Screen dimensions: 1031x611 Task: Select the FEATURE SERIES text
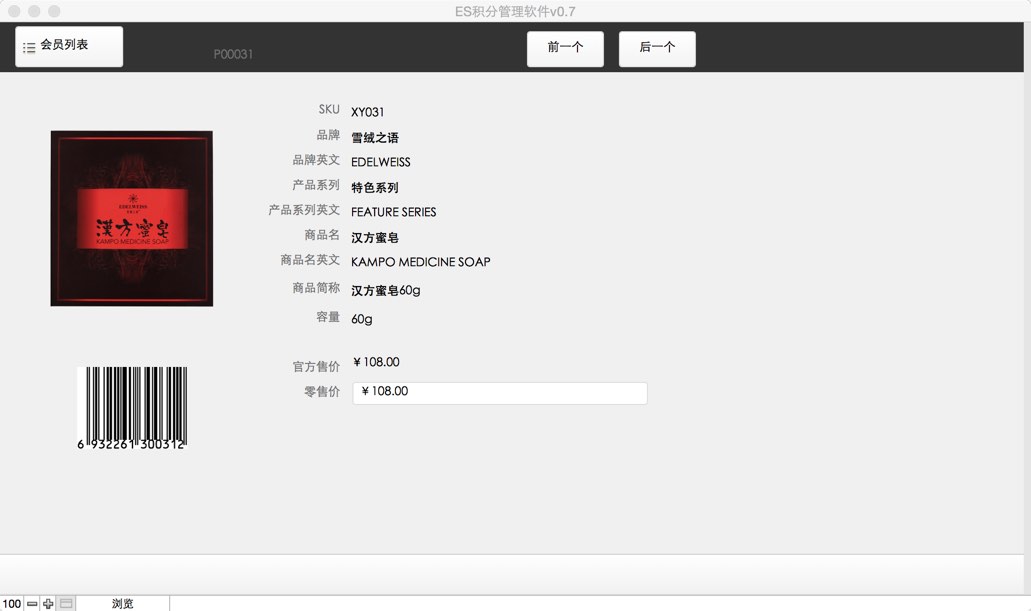tap(393, 212)
